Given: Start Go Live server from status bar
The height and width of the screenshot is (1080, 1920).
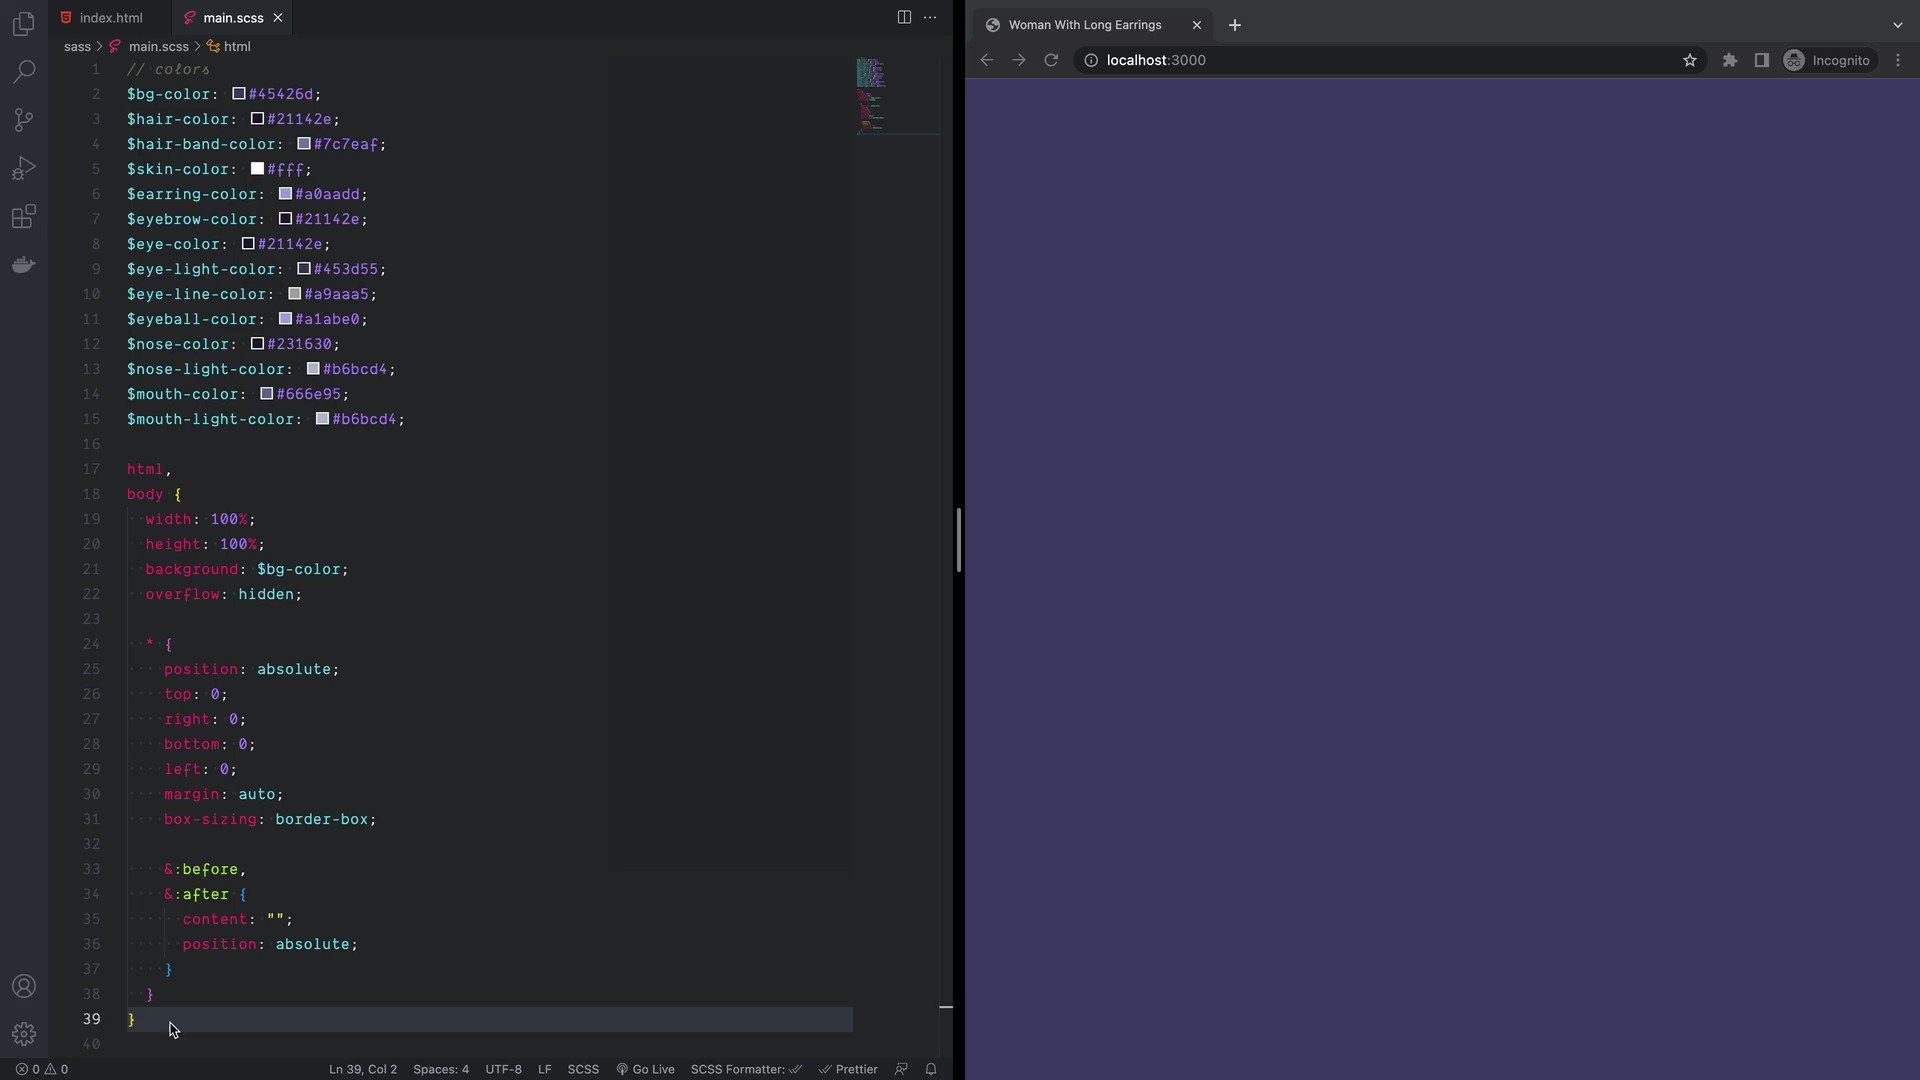Looking at the screenshot, I should 645,1069.
